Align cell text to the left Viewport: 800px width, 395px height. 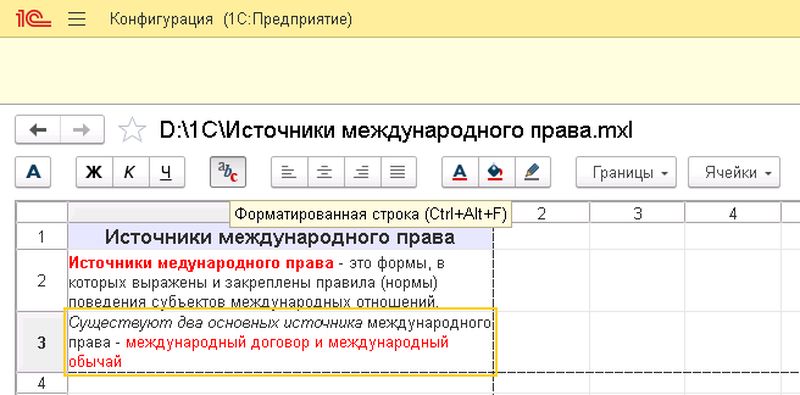(289, 172)
